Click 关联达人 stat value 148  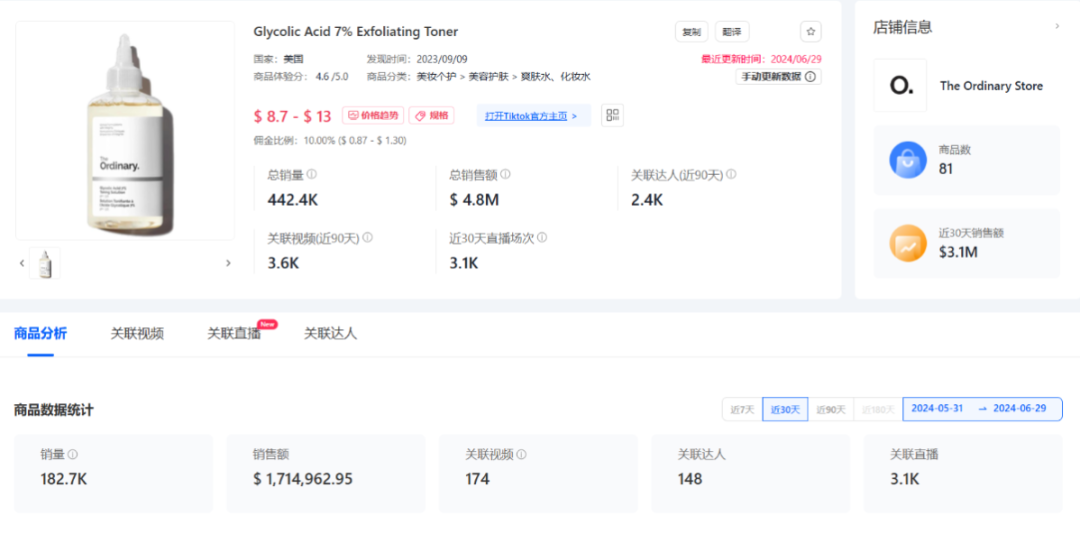click(x=689, y=479)
